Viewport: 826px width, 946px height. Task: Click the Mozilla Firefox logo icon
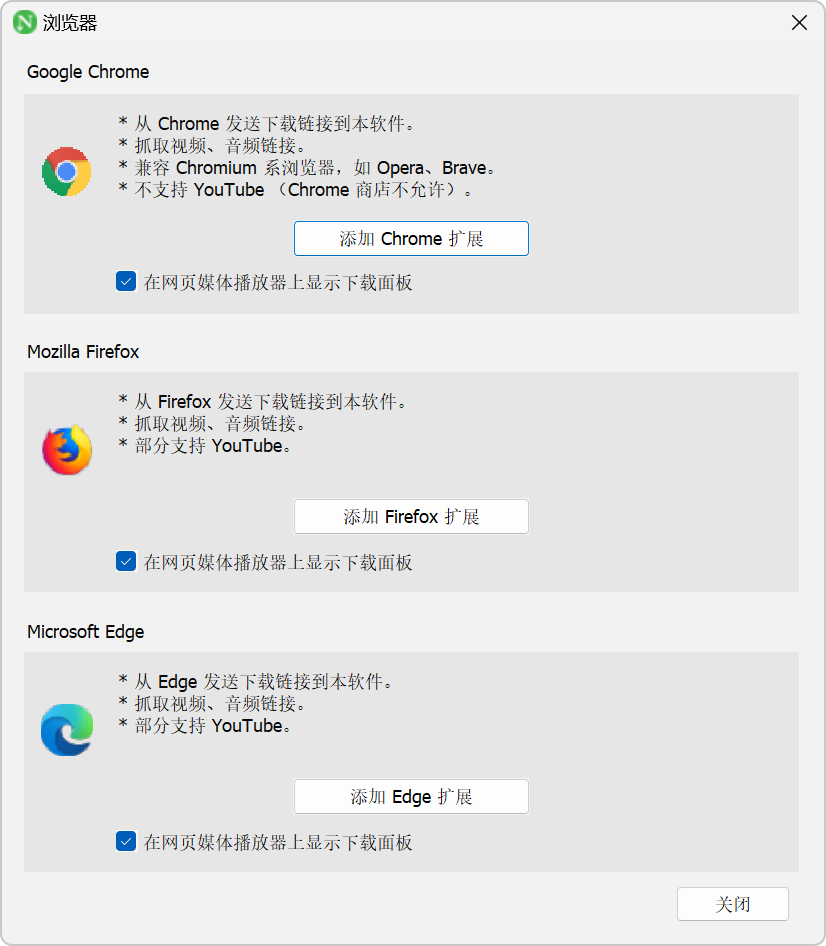(67, 450)
